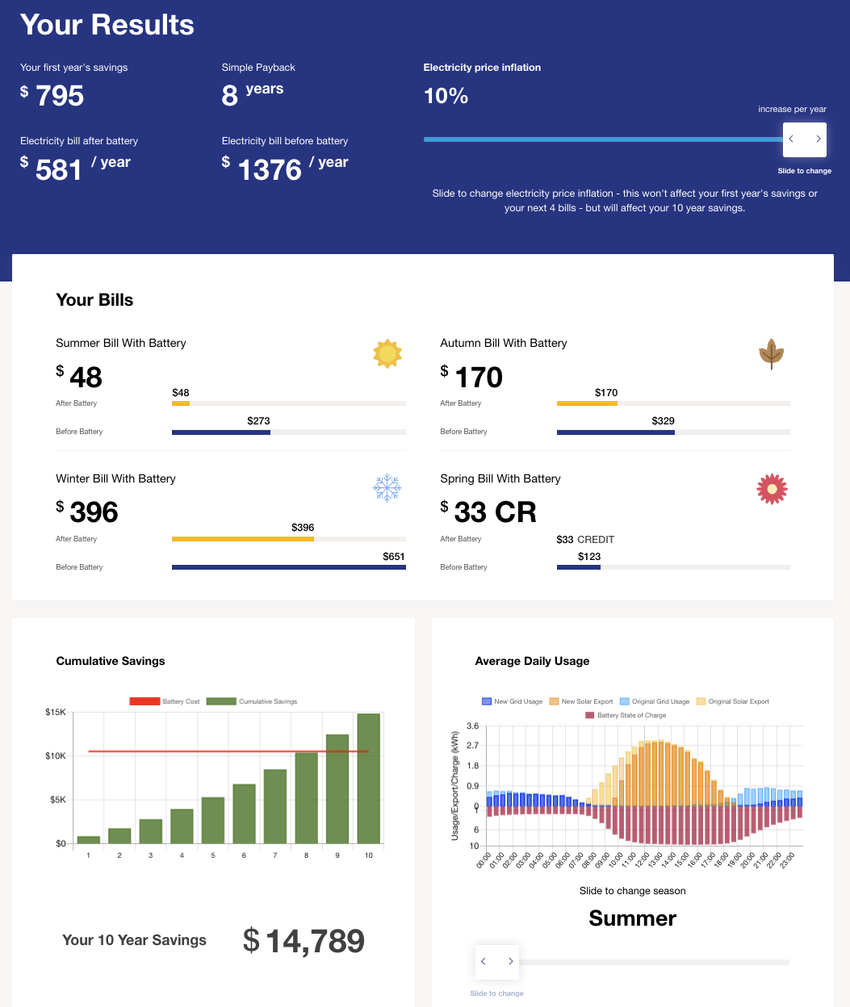Click the Winter $651 before-battery bar
The width and height of the screenshot is (850, 1007).
288,567
